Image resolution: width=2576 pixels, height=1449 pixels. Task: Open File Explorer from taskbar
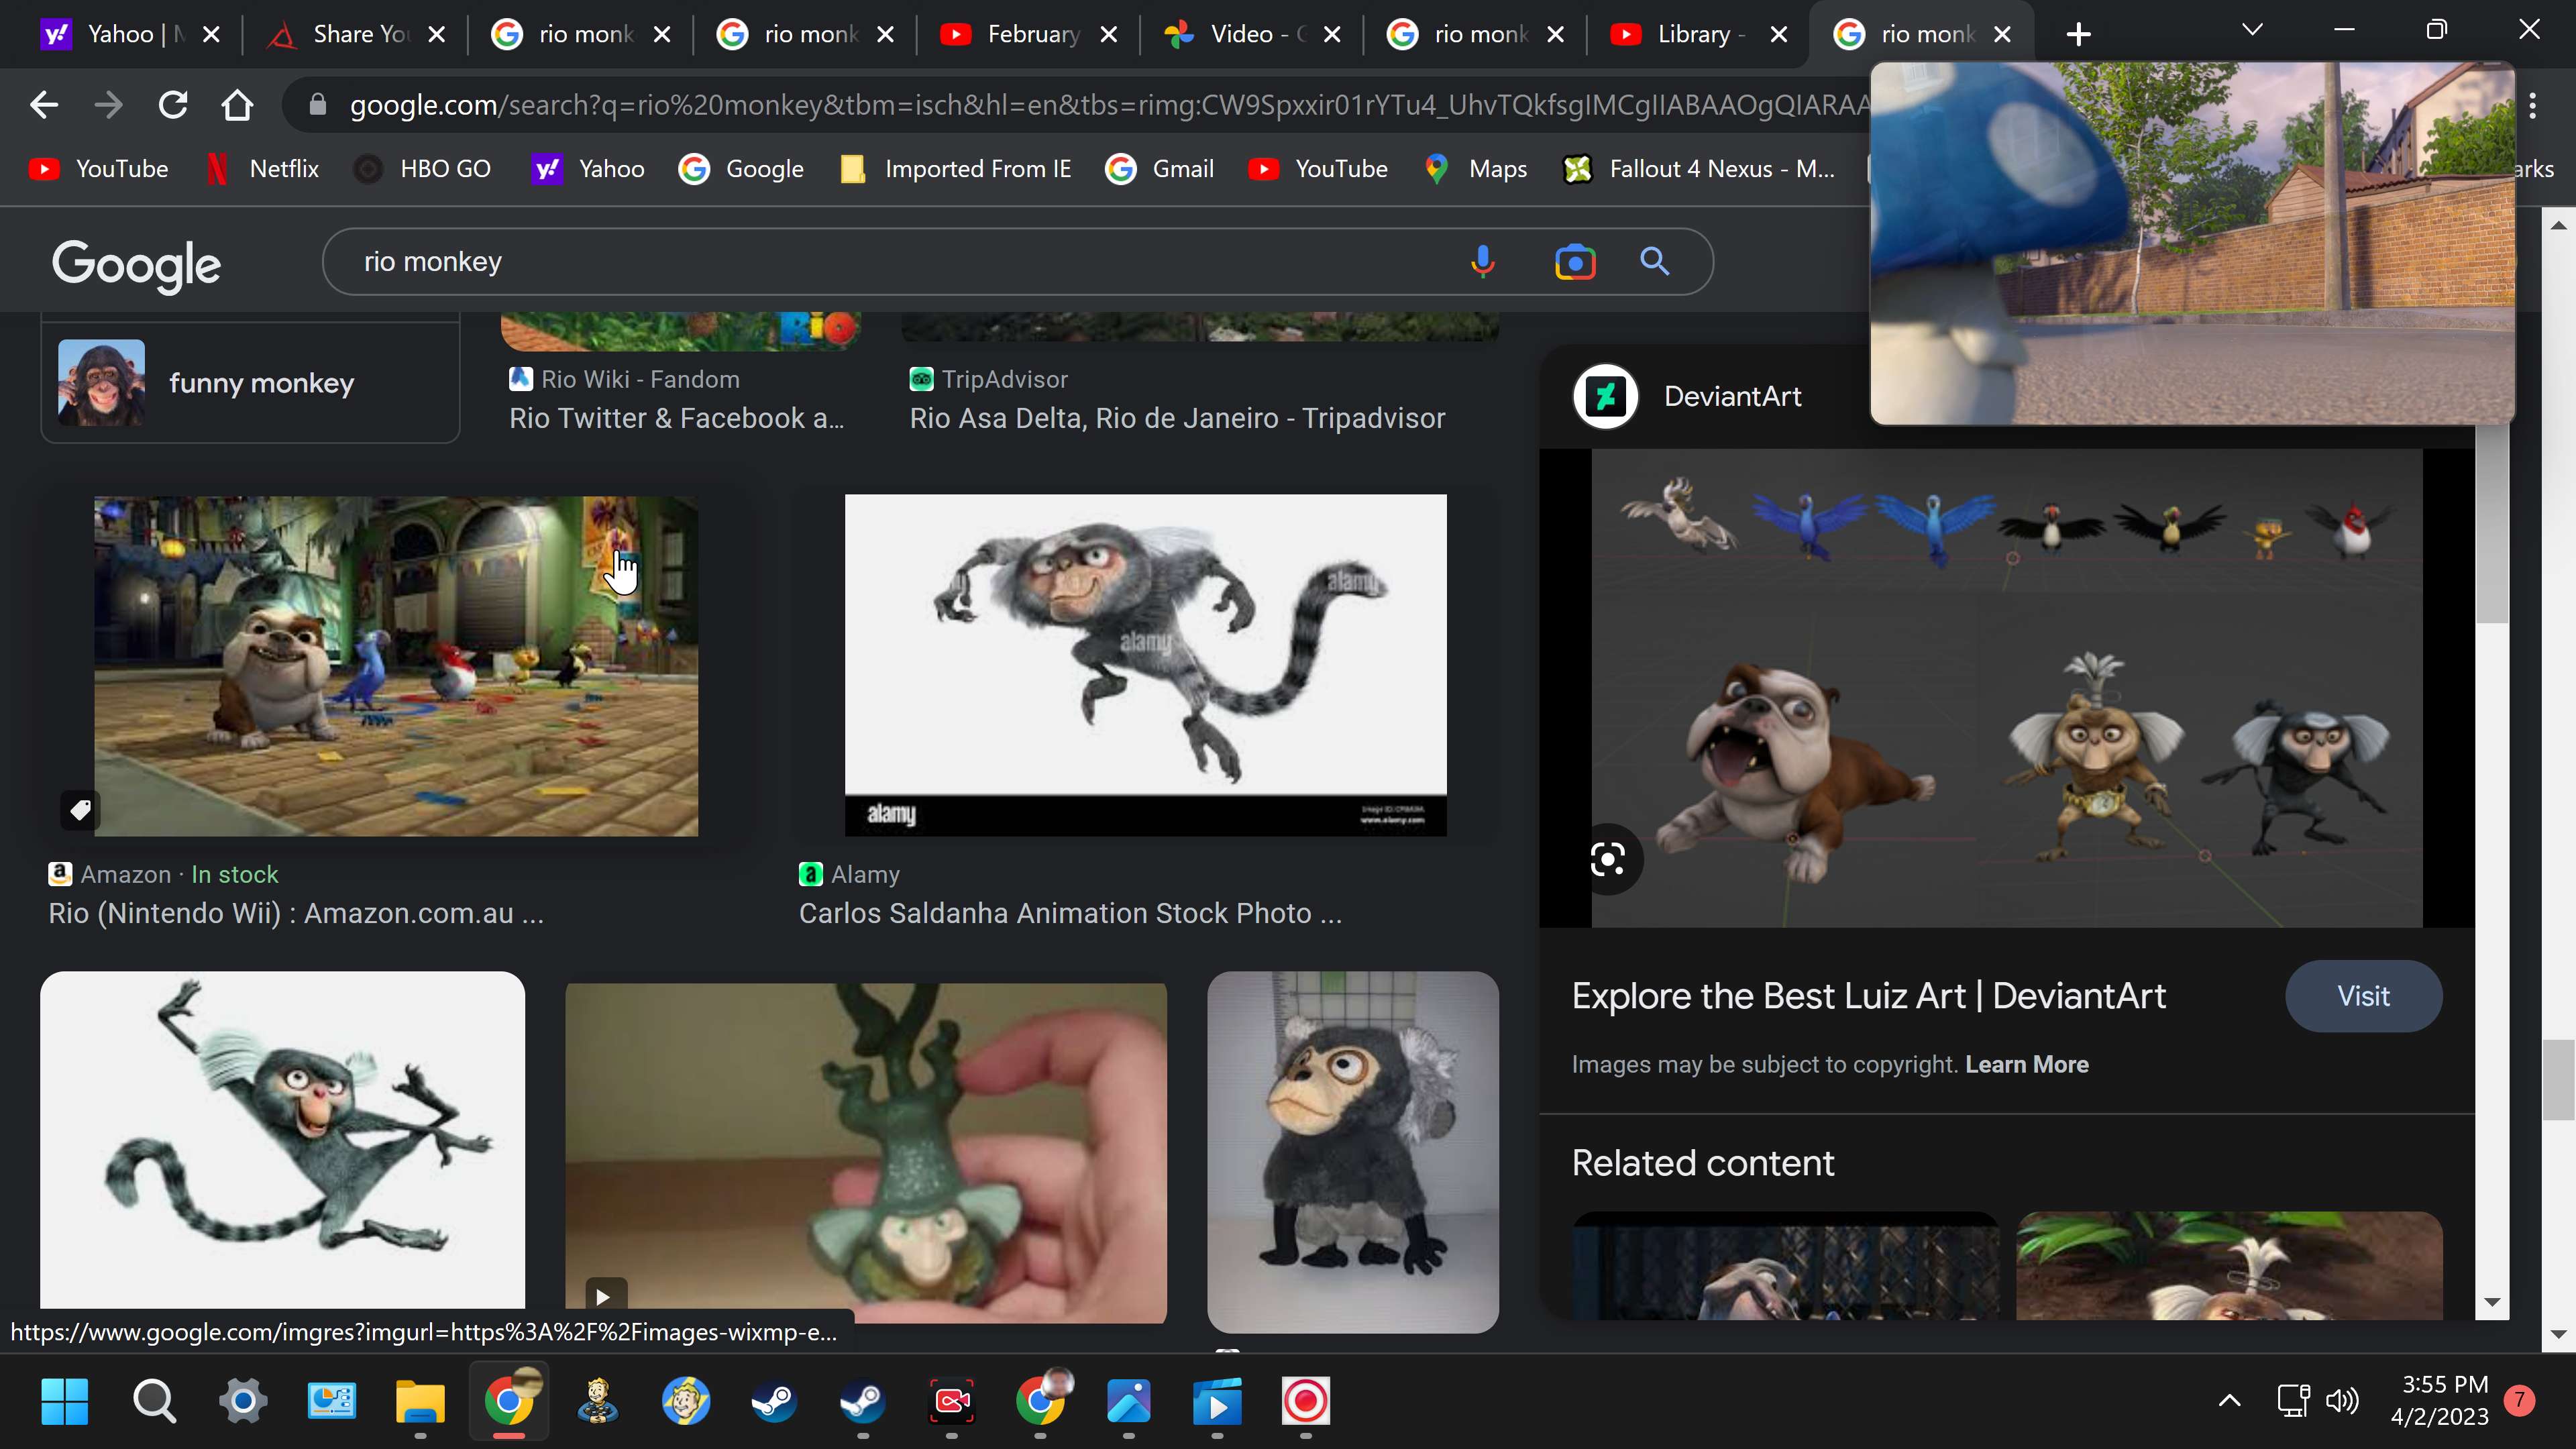[x=421, y=1401]
